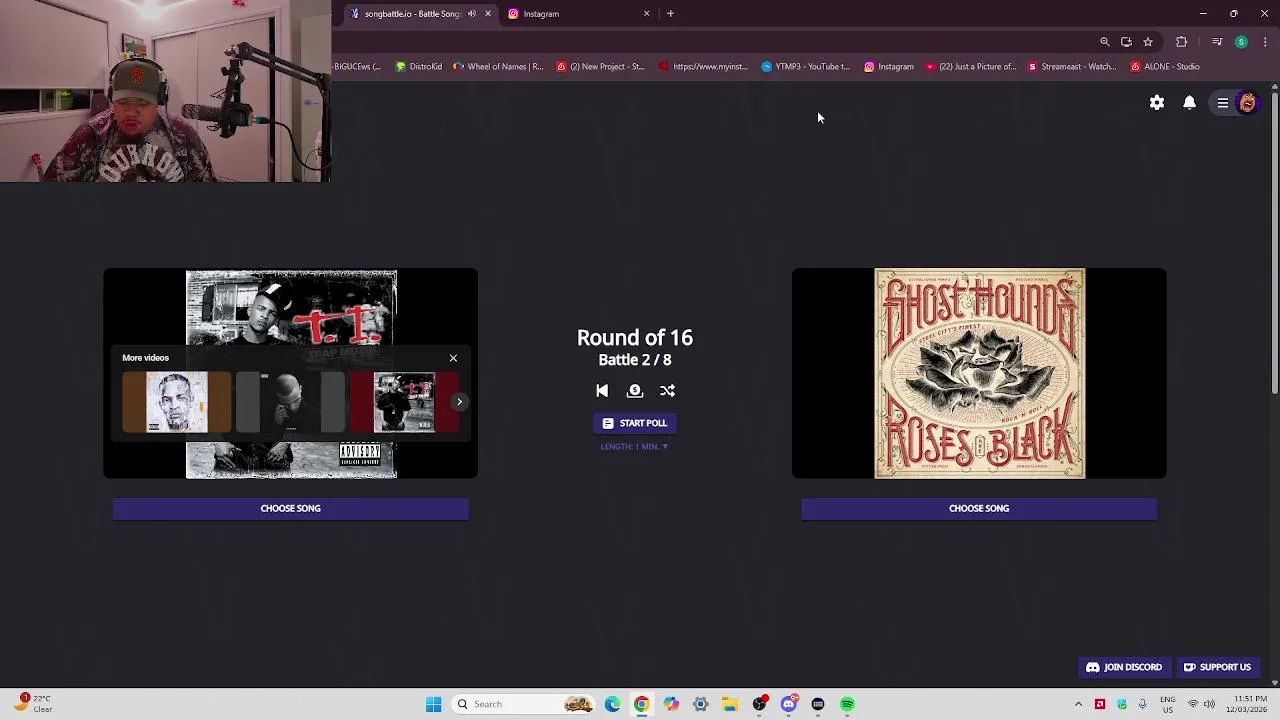Open the media controls icon in Chrome
Screen dimensions: 1280x720
point(1217,42)
